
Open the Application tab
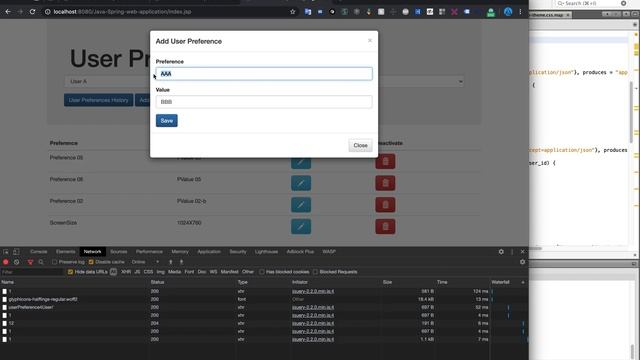pyautogui.click(x=209, y=252)
